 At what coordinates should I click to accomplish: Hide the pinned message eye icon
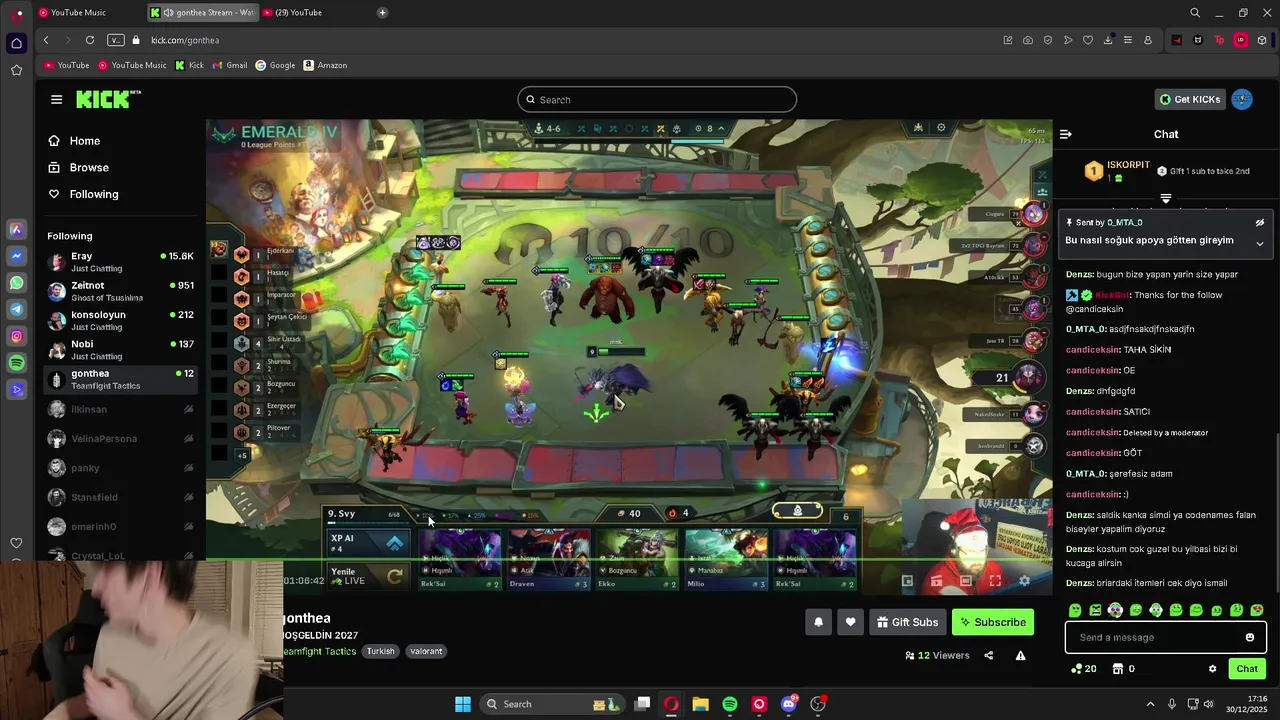1260,223
